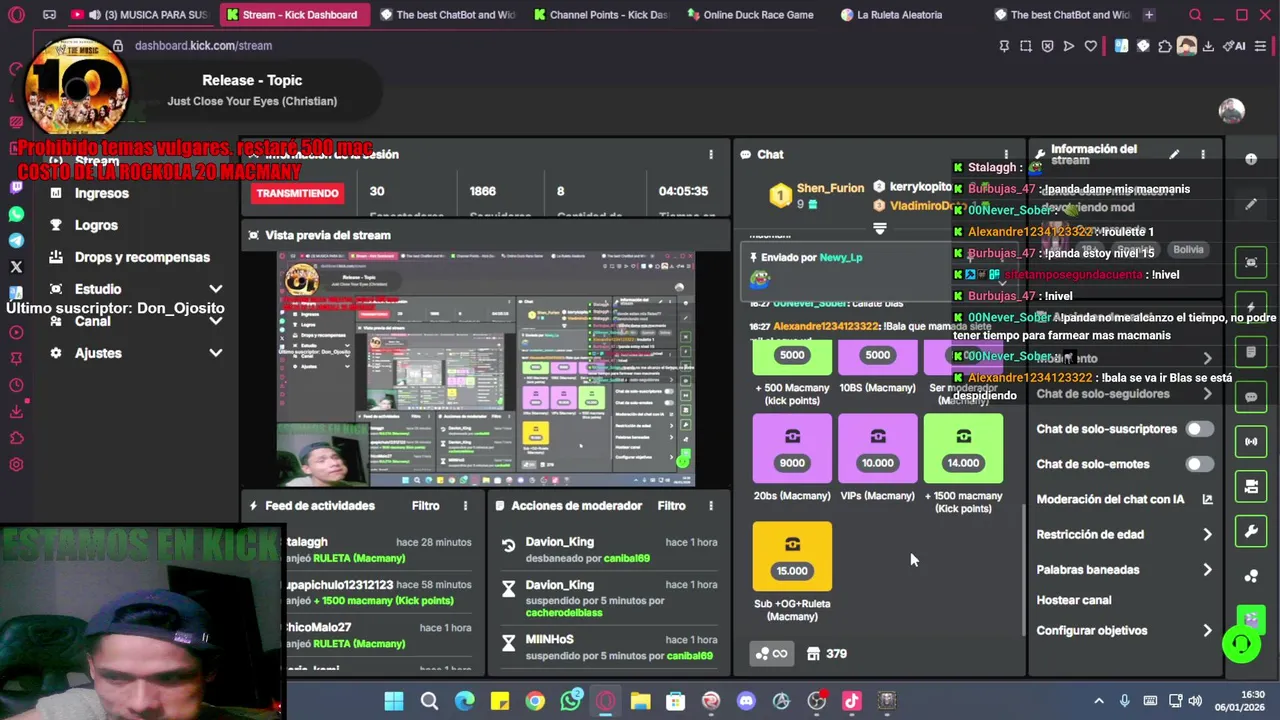Click Newy_Lp username in pinned message
The image size is (1280, 720).
pos(841,258)
